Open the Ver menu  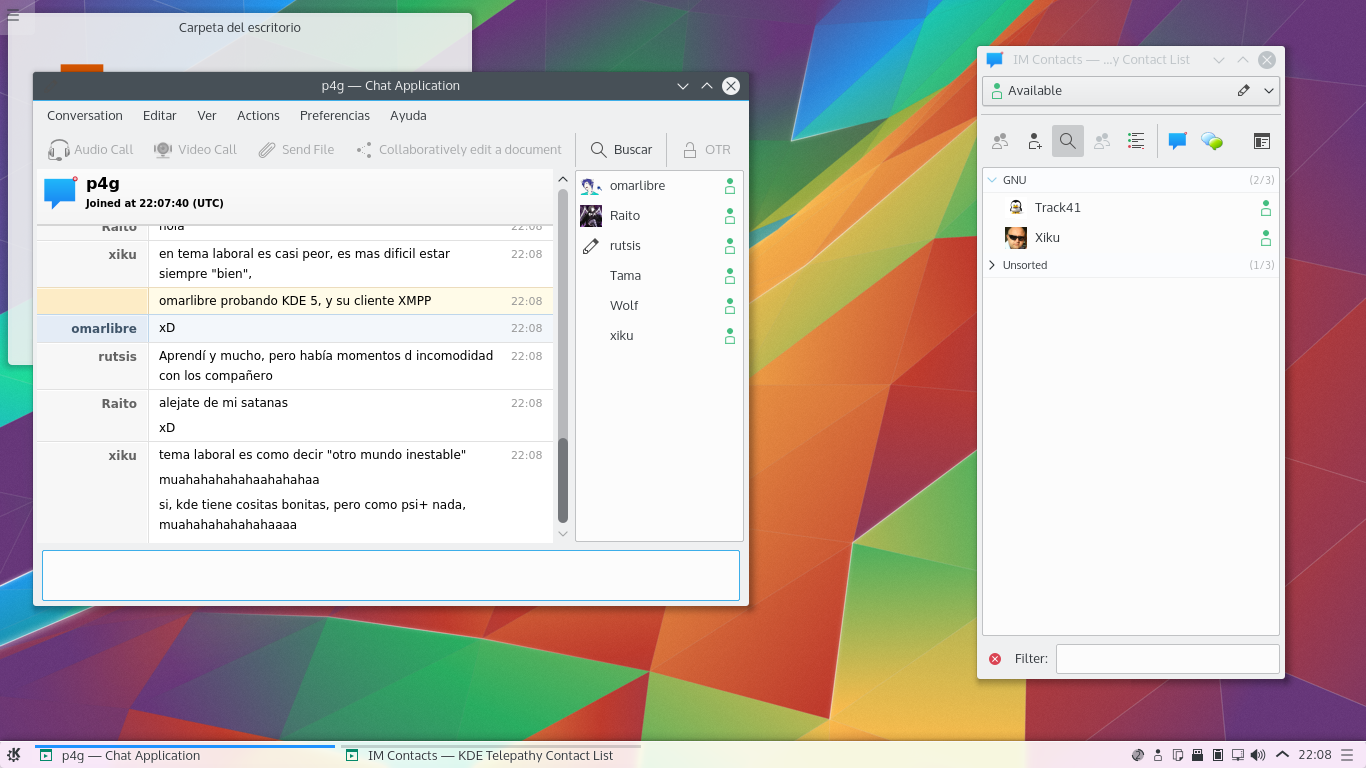coord(207,116)
